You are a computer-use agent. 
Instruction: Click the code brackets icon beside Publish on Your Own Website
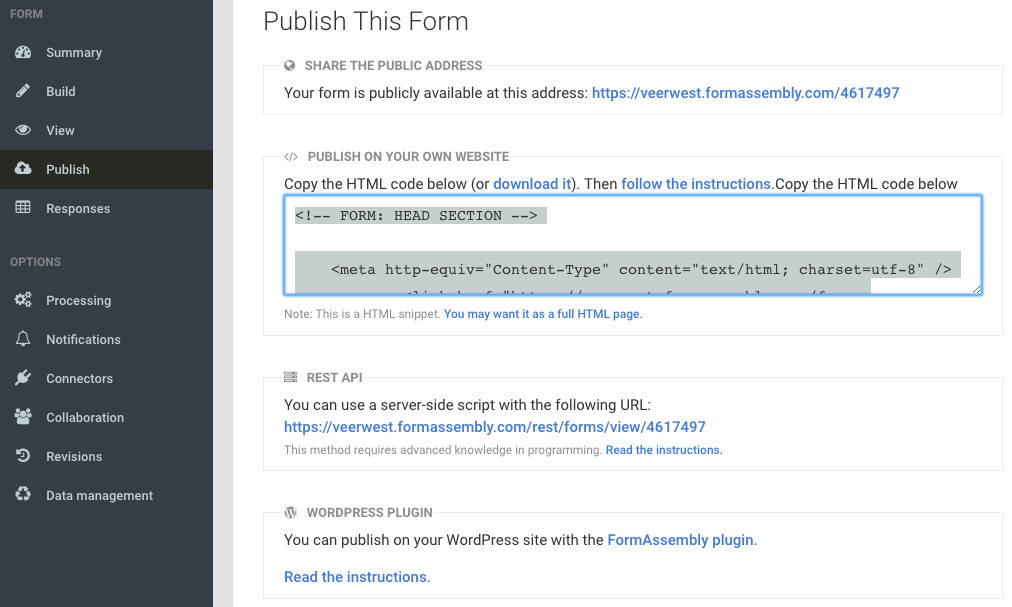coord(291,157)
